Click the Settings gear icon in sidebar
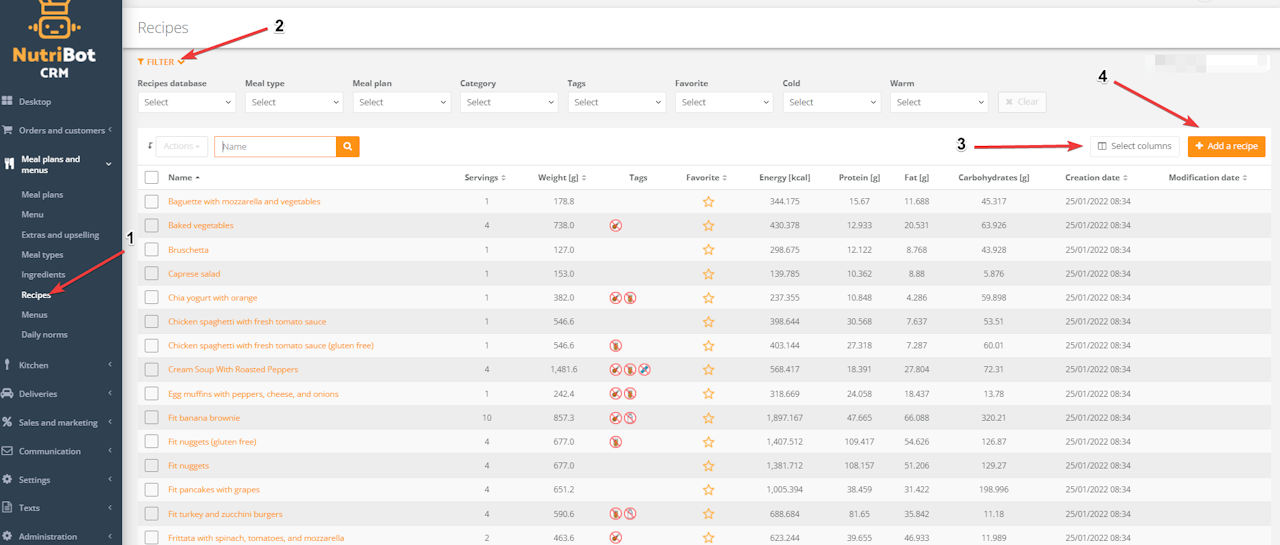Image resolution: width=1280 pixels, height=545 pixels. click(8, 480)
